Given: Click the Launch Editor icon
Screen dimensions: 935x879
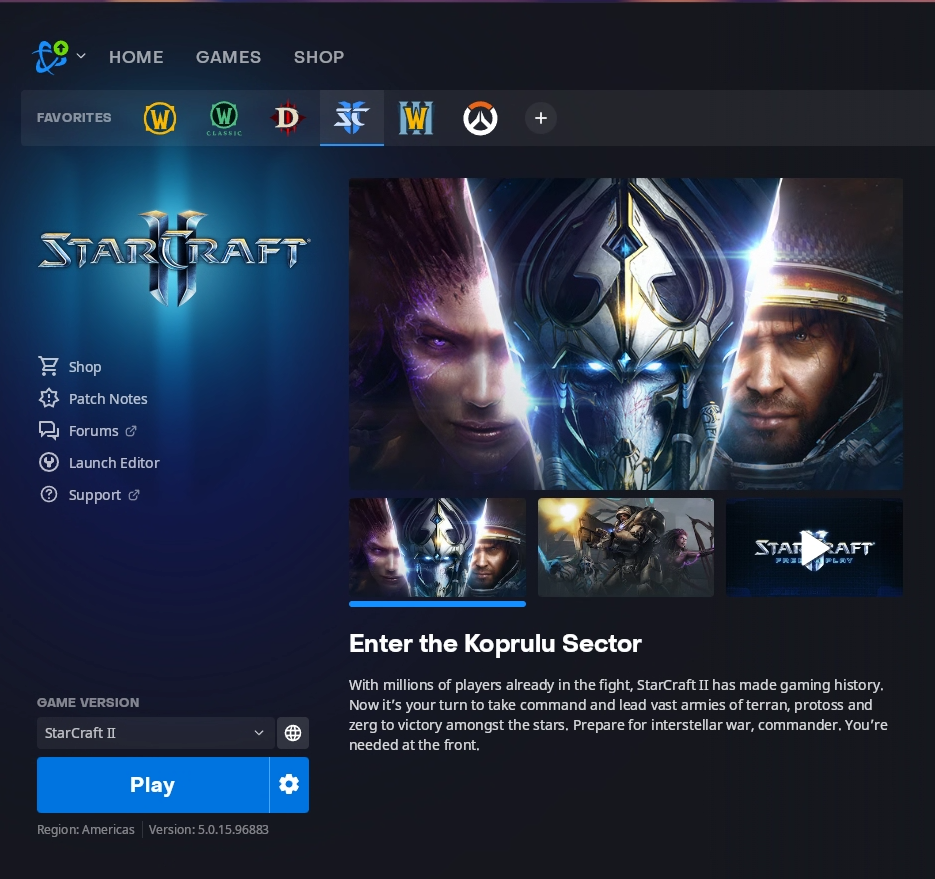Looking at the screenshot, I should coord(49,463).
